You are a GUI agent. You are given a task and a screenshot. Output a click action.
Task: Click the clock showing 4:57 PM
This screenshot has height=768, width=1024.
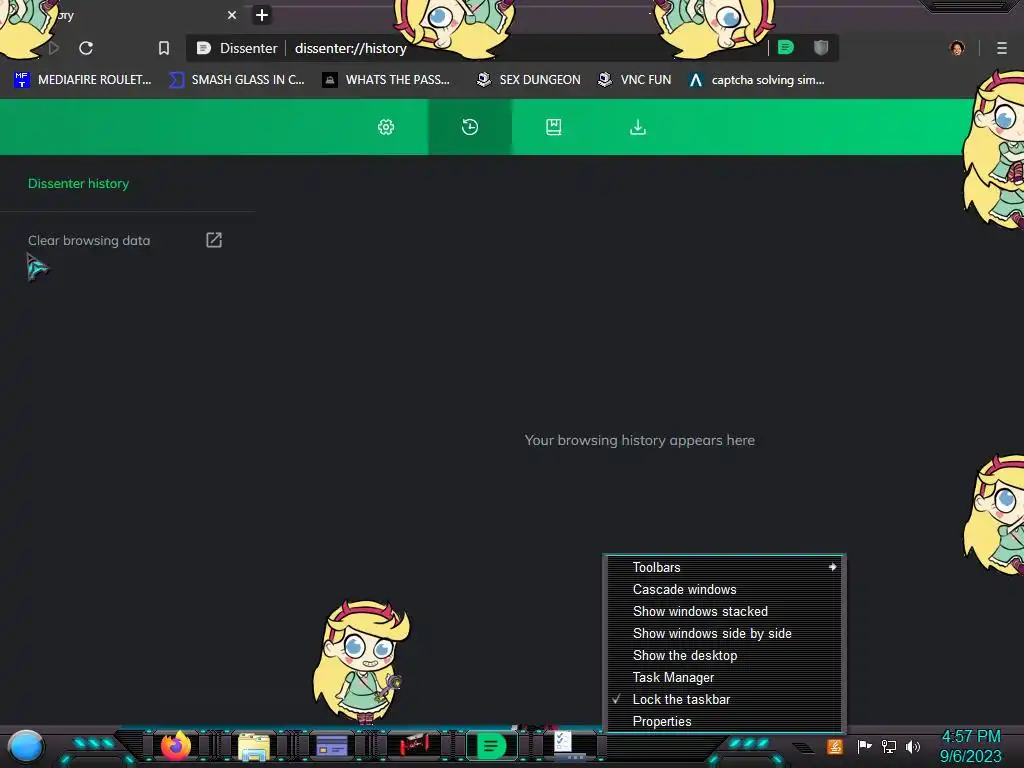[970, 737]
